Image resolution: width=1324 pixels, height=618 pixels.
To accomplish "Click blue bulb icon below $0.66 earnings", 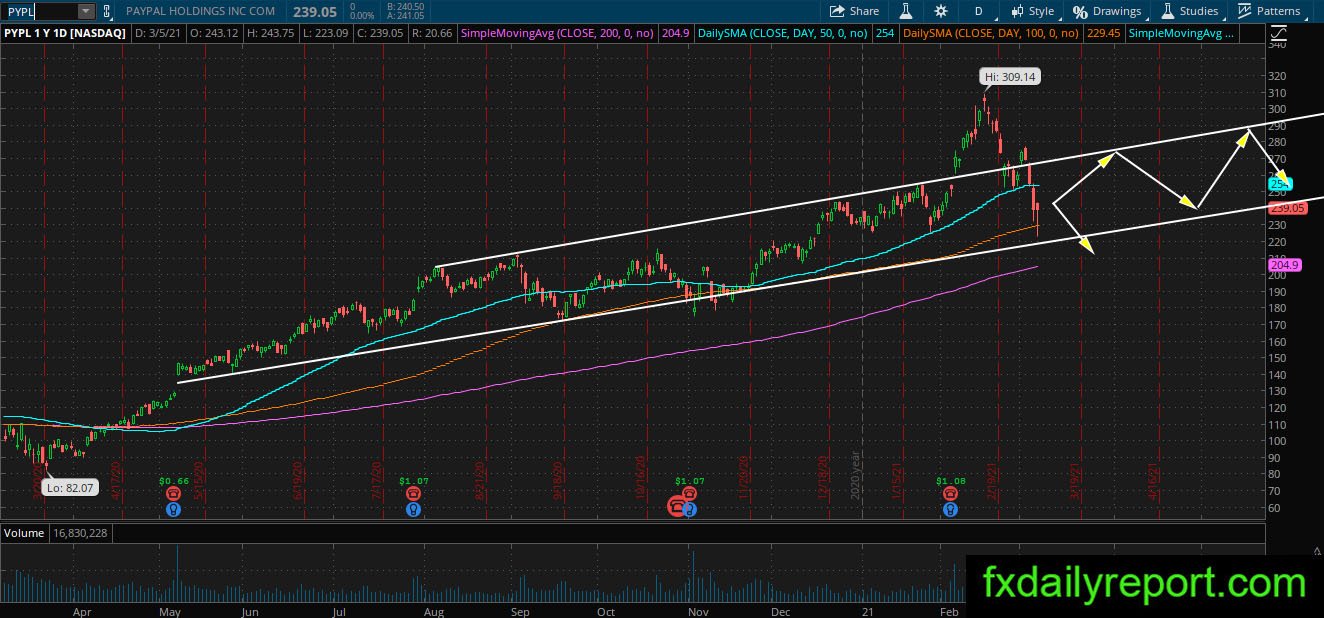I will pos(174,509).
